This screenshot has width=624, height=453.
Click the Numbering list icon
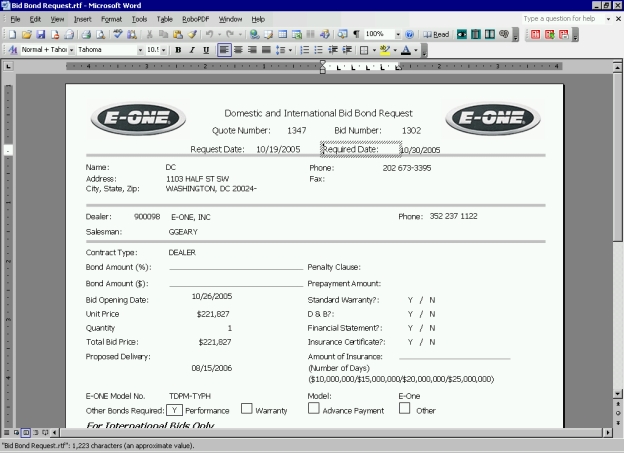pyautogui.click(x=304, y=50)
